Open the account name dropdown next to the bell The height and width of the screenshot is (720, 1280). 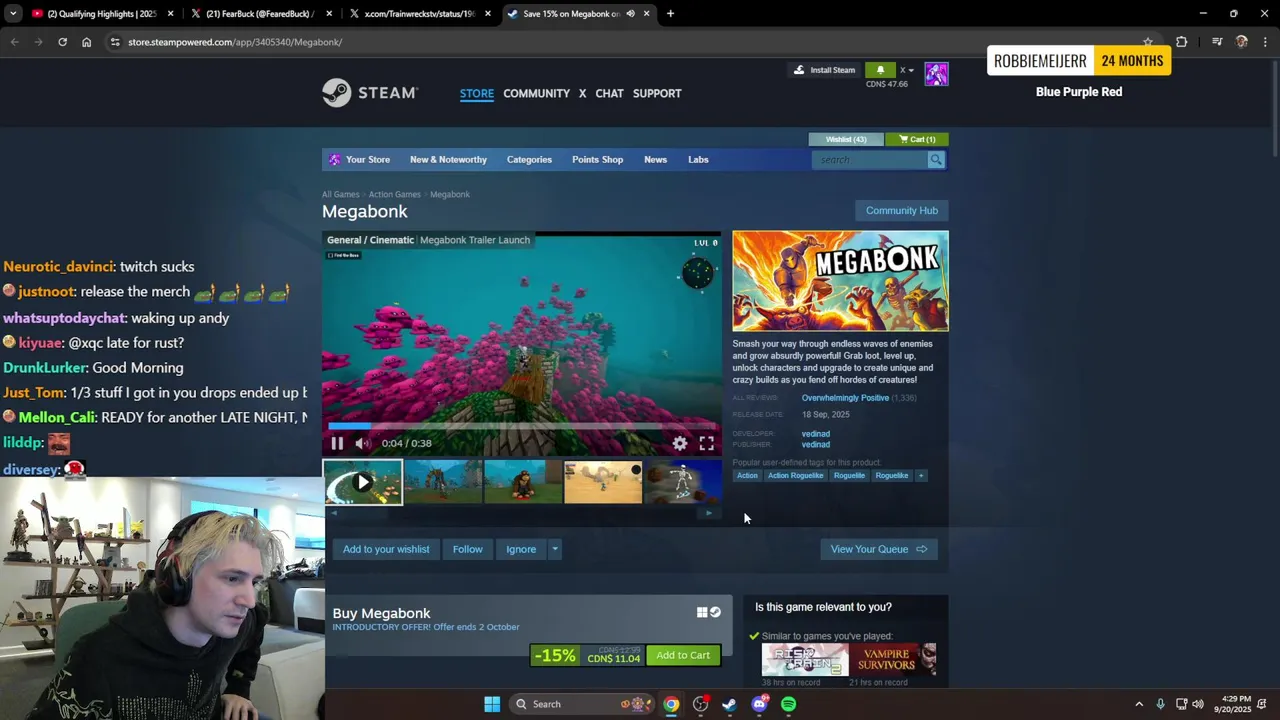point(906,70)
